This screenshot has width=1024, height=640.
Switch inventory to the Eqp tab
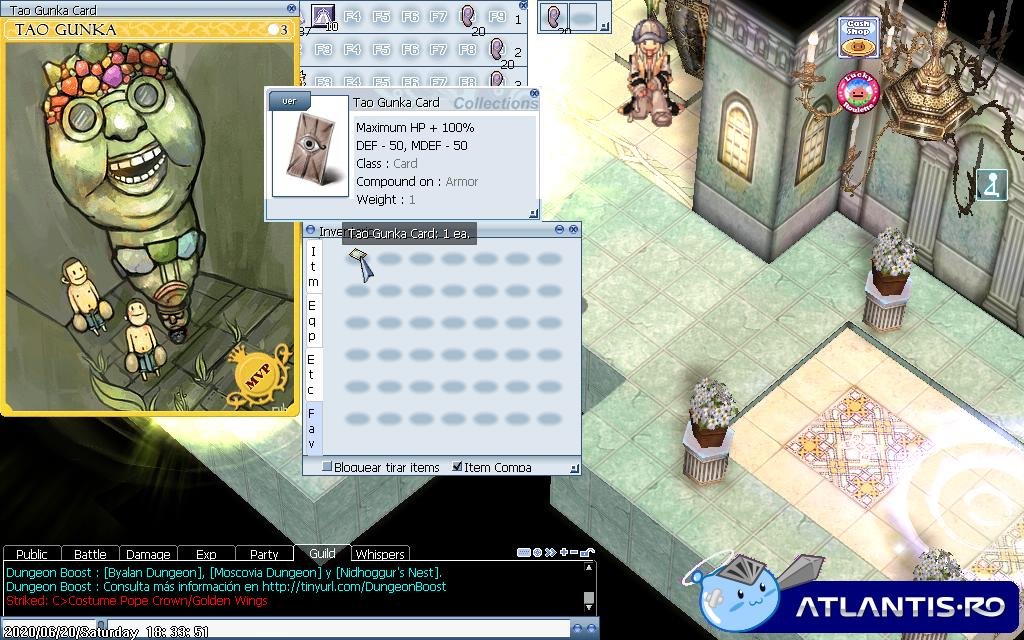pos(313,321)
